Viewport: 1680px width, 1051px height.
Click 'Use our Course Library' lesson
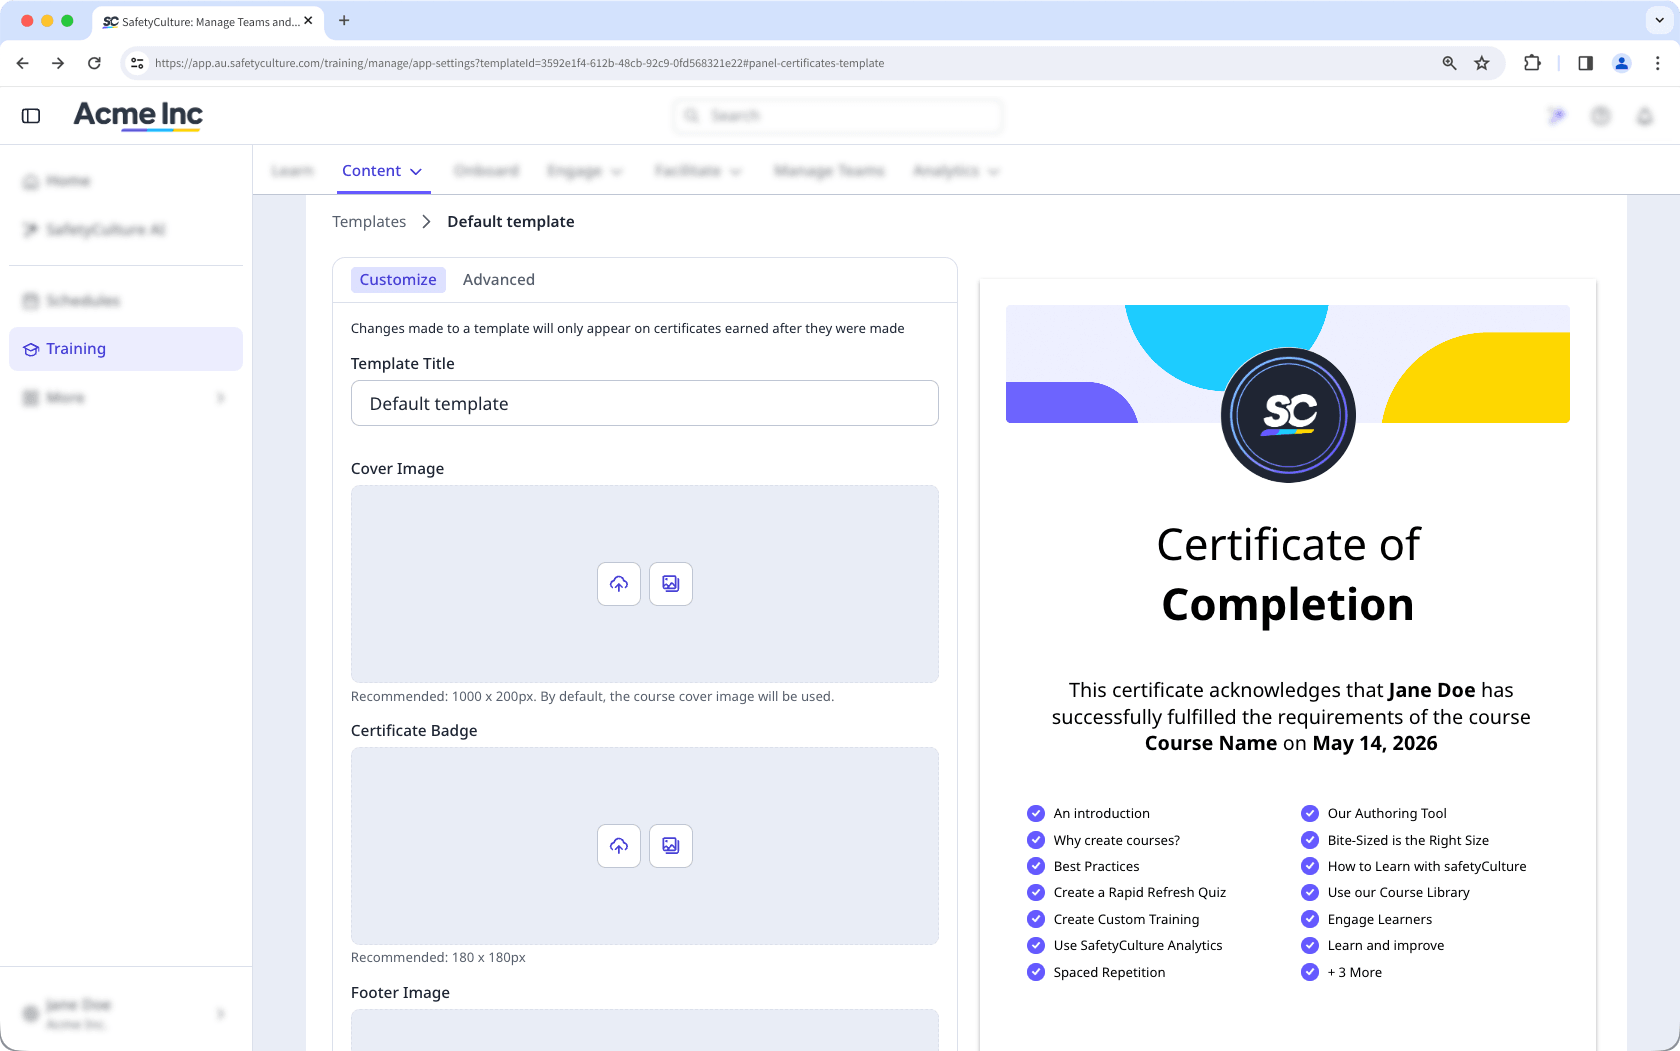(x=1398, y=893)
